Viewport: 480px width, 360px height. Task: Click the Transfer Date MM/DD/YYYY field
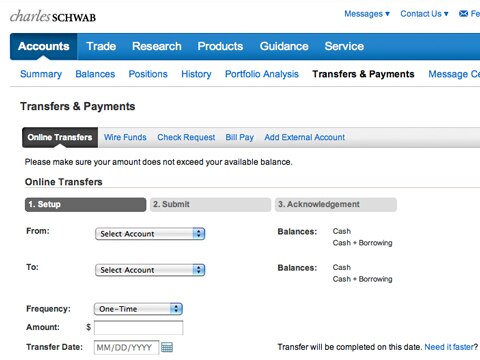pos(126,348)
